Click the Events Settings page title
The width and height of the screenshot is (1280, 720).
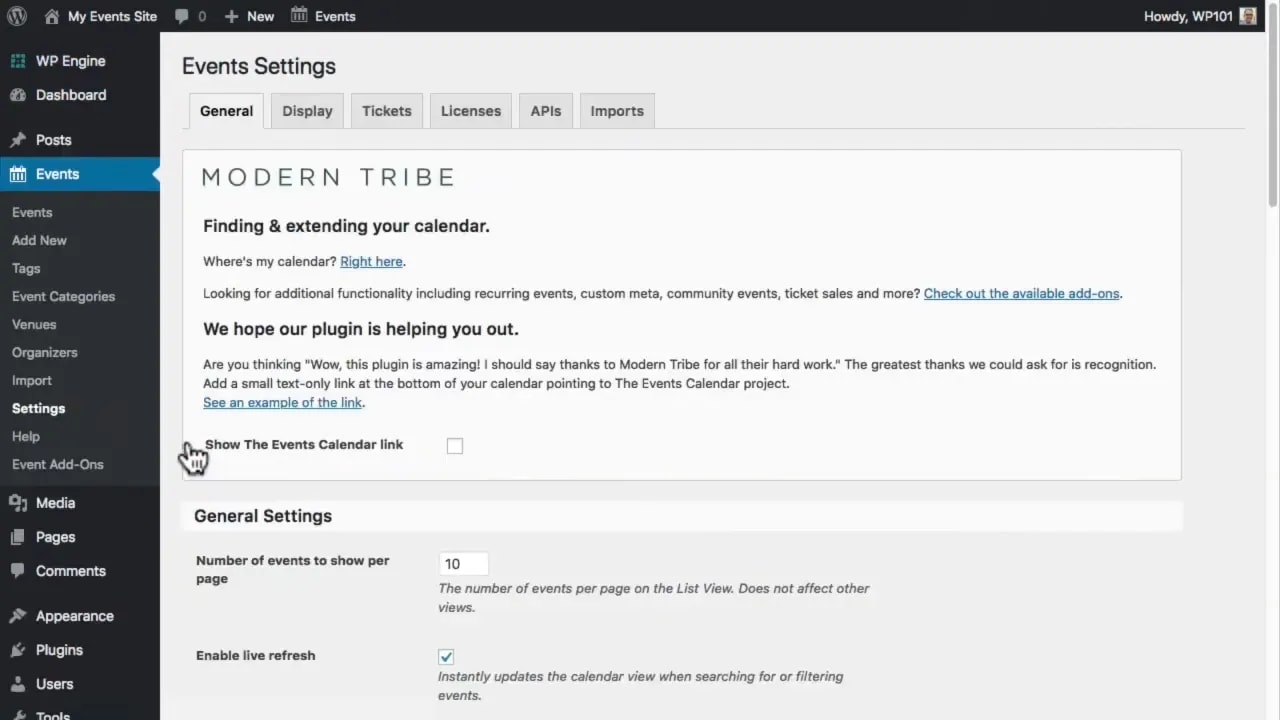(259, 66)
